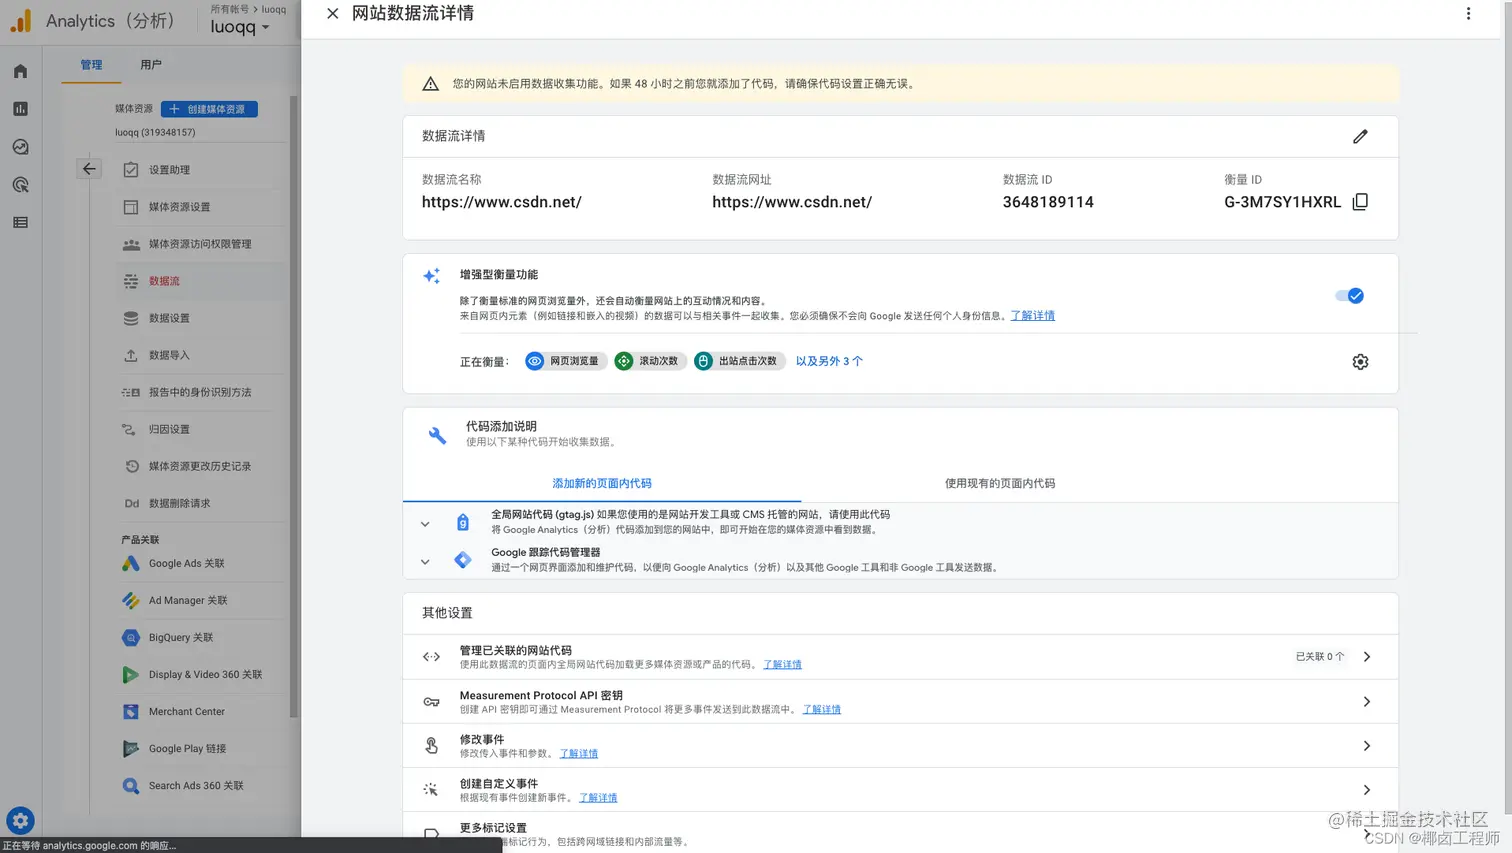
Task: Select the 用户 tab
Action: (x=151, y=65)
